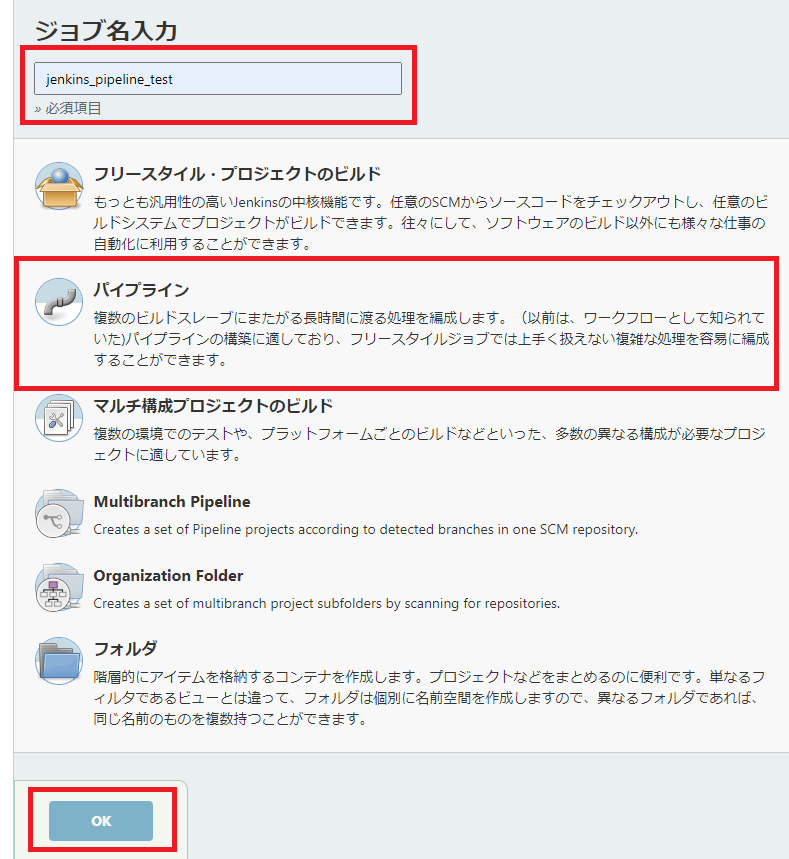Click the パイプライン description text

431,339
